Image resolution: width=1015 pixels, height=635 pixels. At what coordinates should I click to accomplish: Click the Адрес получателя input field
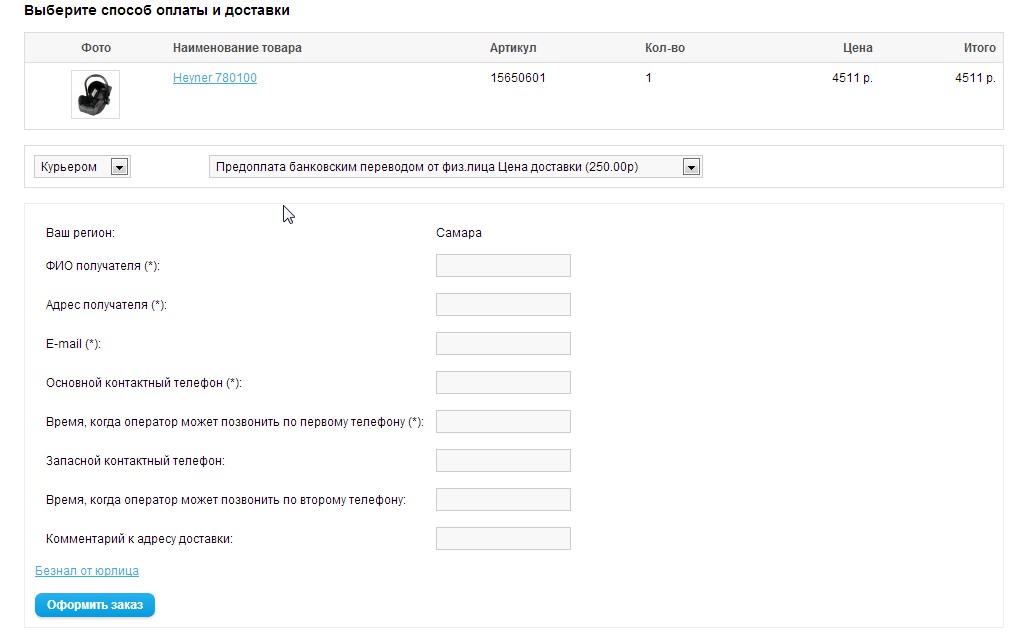(x=503, y=304)
